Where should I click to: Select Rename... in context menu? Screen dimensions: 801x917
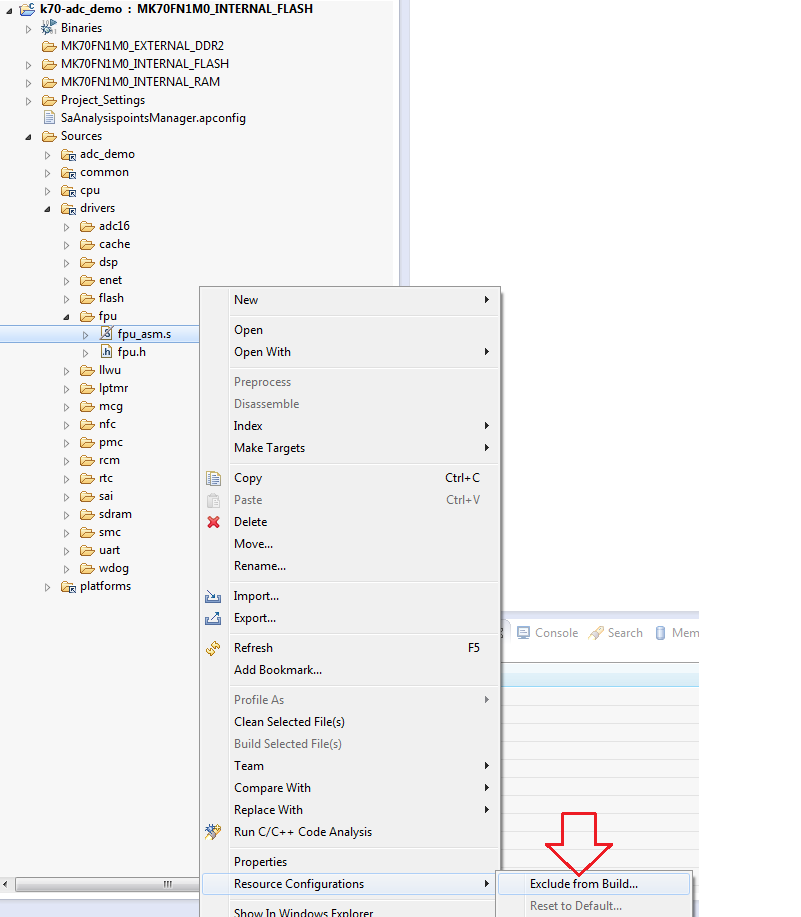351,566
